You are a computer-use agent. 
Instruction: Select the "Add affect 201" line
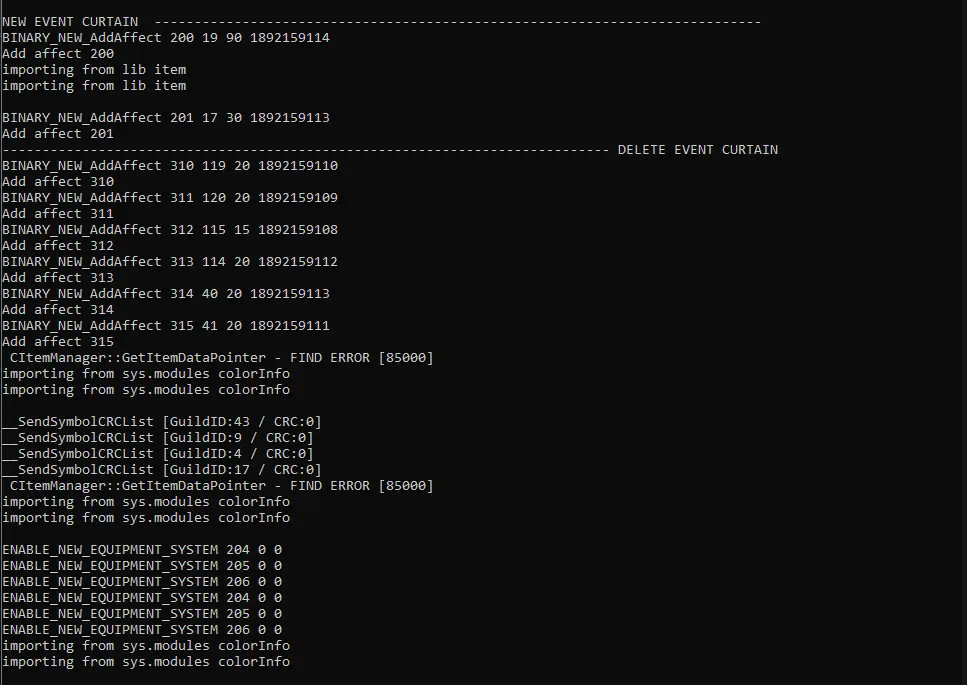pyautogui.click(x=58, y=134)
